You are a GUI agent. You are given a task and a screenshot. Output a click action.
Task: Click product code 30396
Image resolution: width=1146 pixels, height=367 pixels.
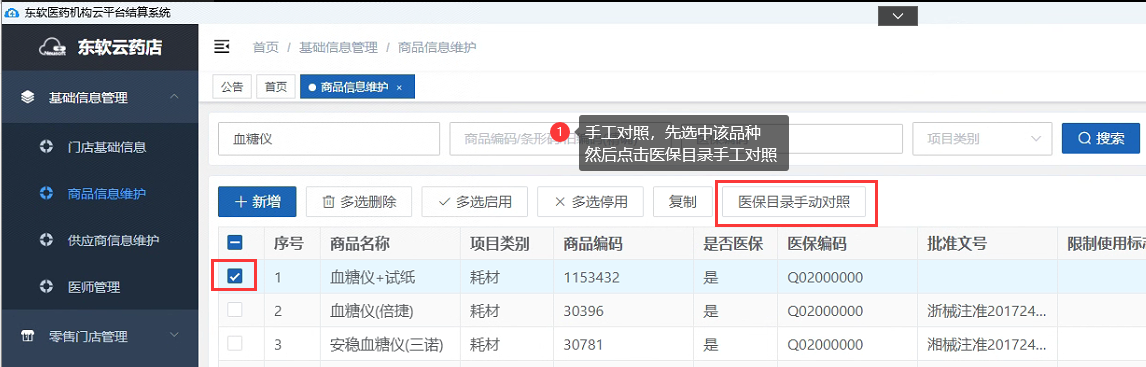(x=583, y=311)
